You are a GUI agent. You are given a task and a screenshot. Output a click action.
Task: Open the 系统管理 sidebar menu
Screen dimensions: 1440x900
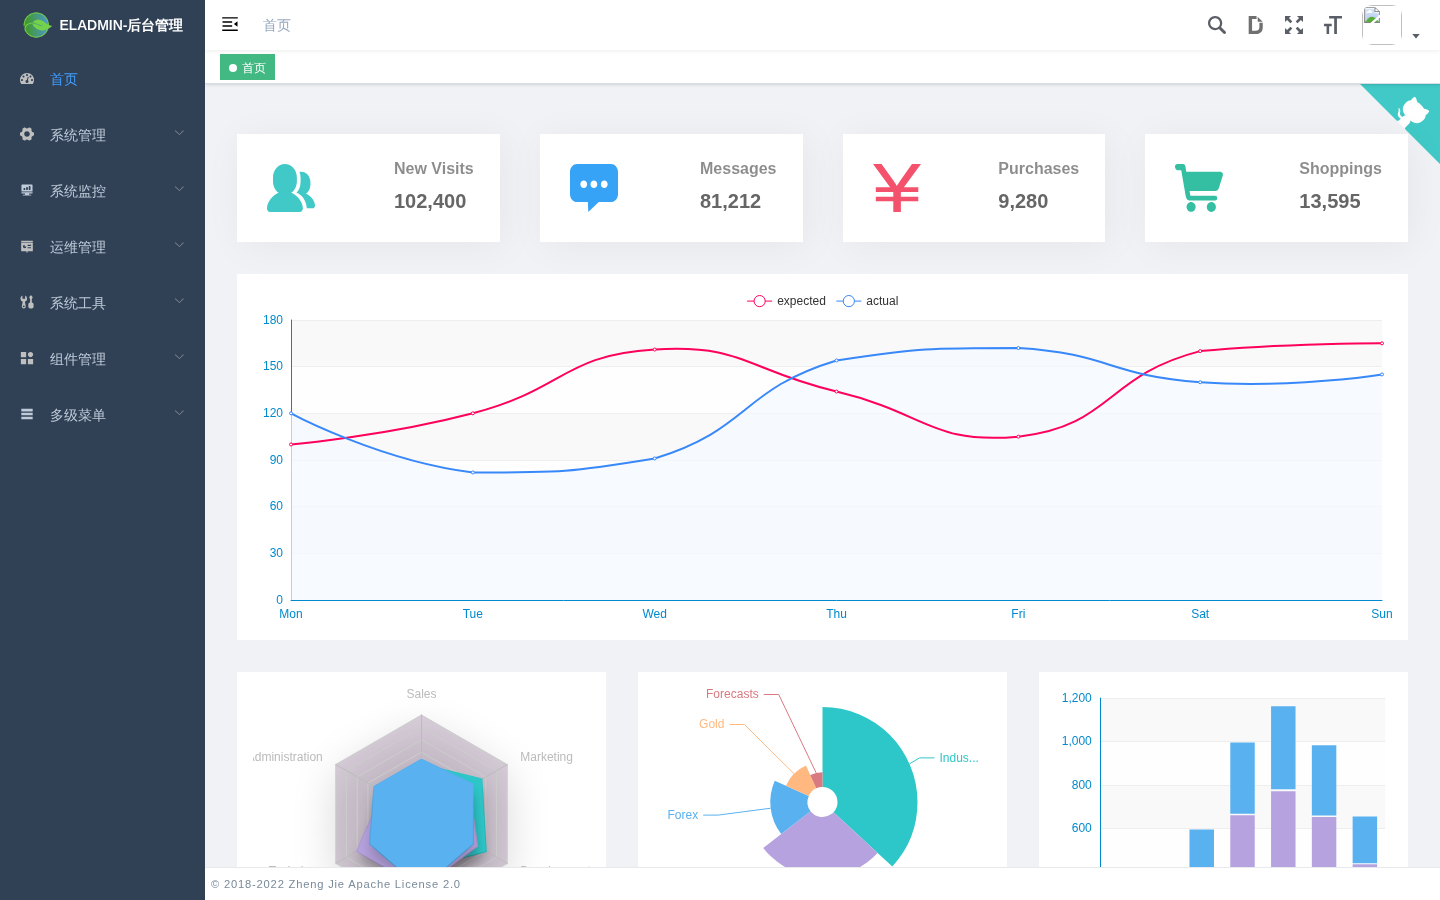(102, 135)
